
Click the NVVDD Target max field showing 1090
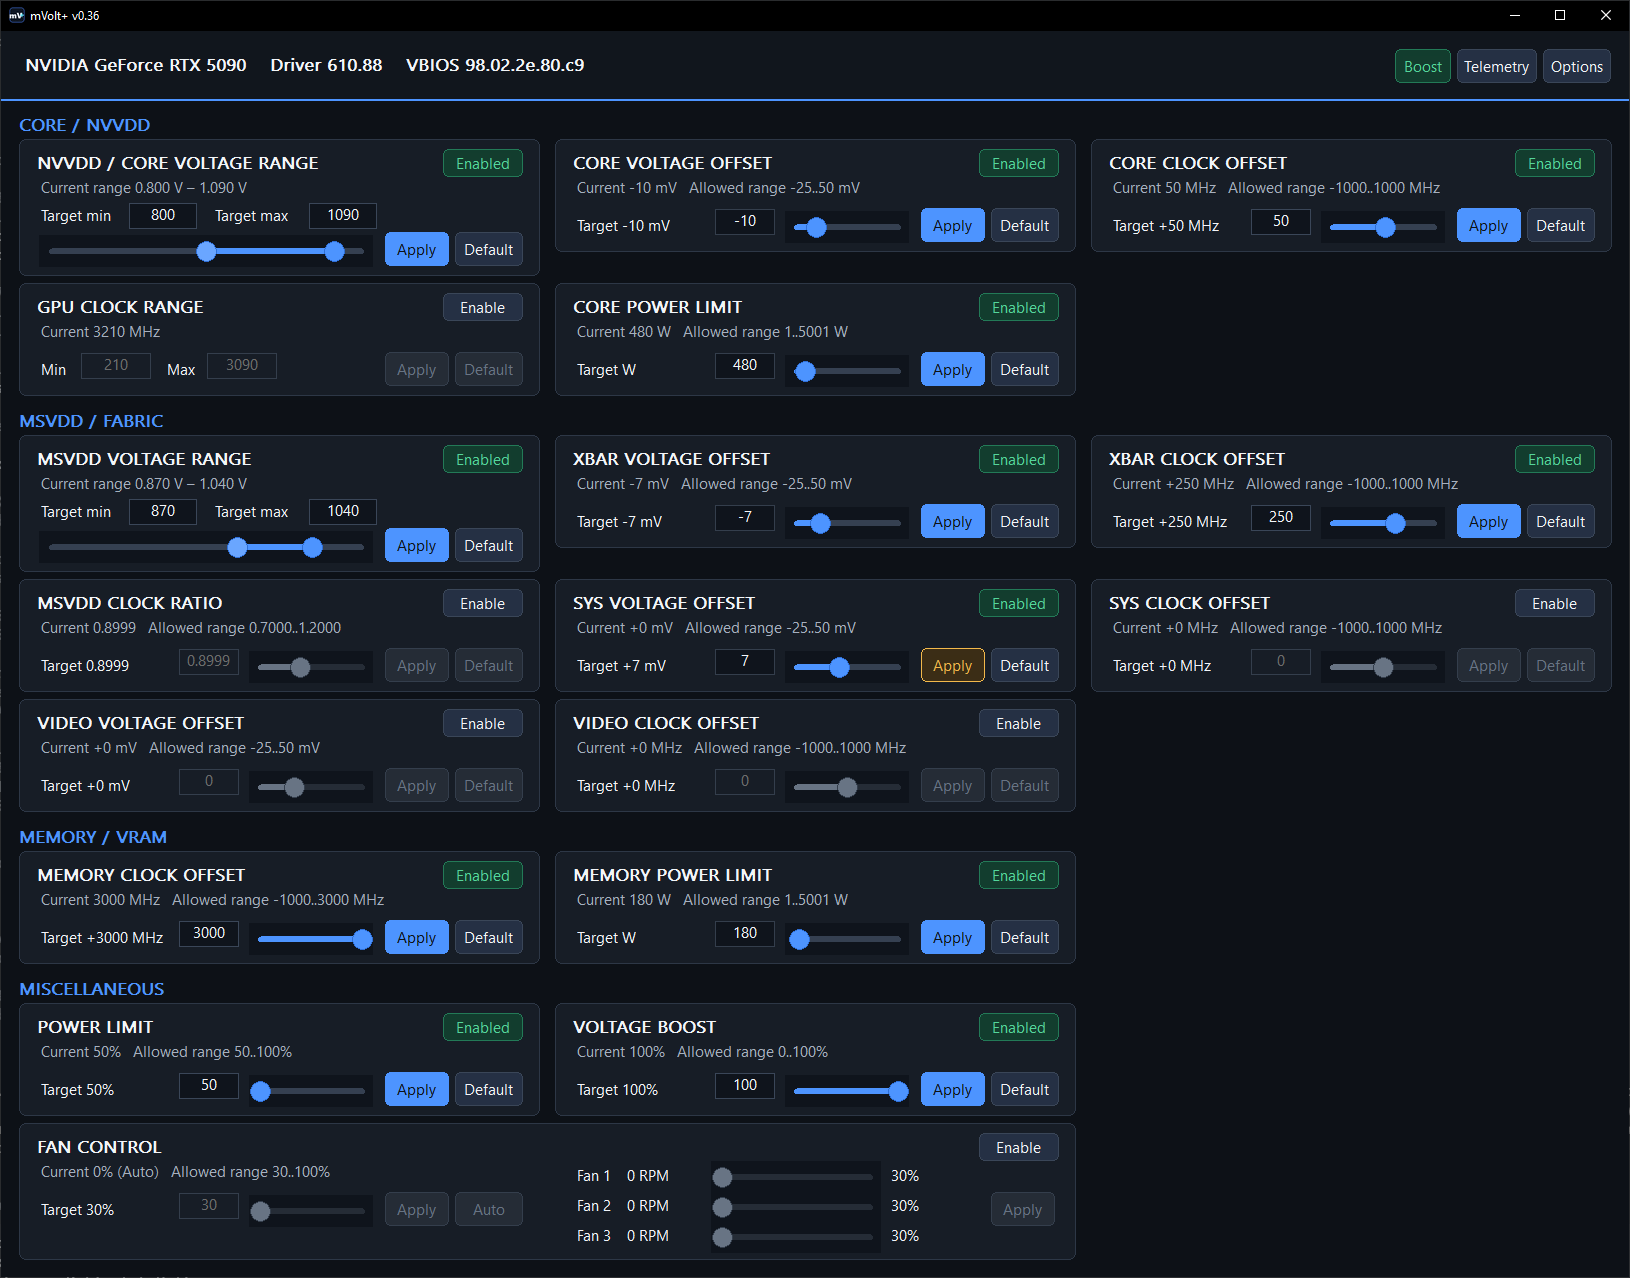tap(343, 215)
